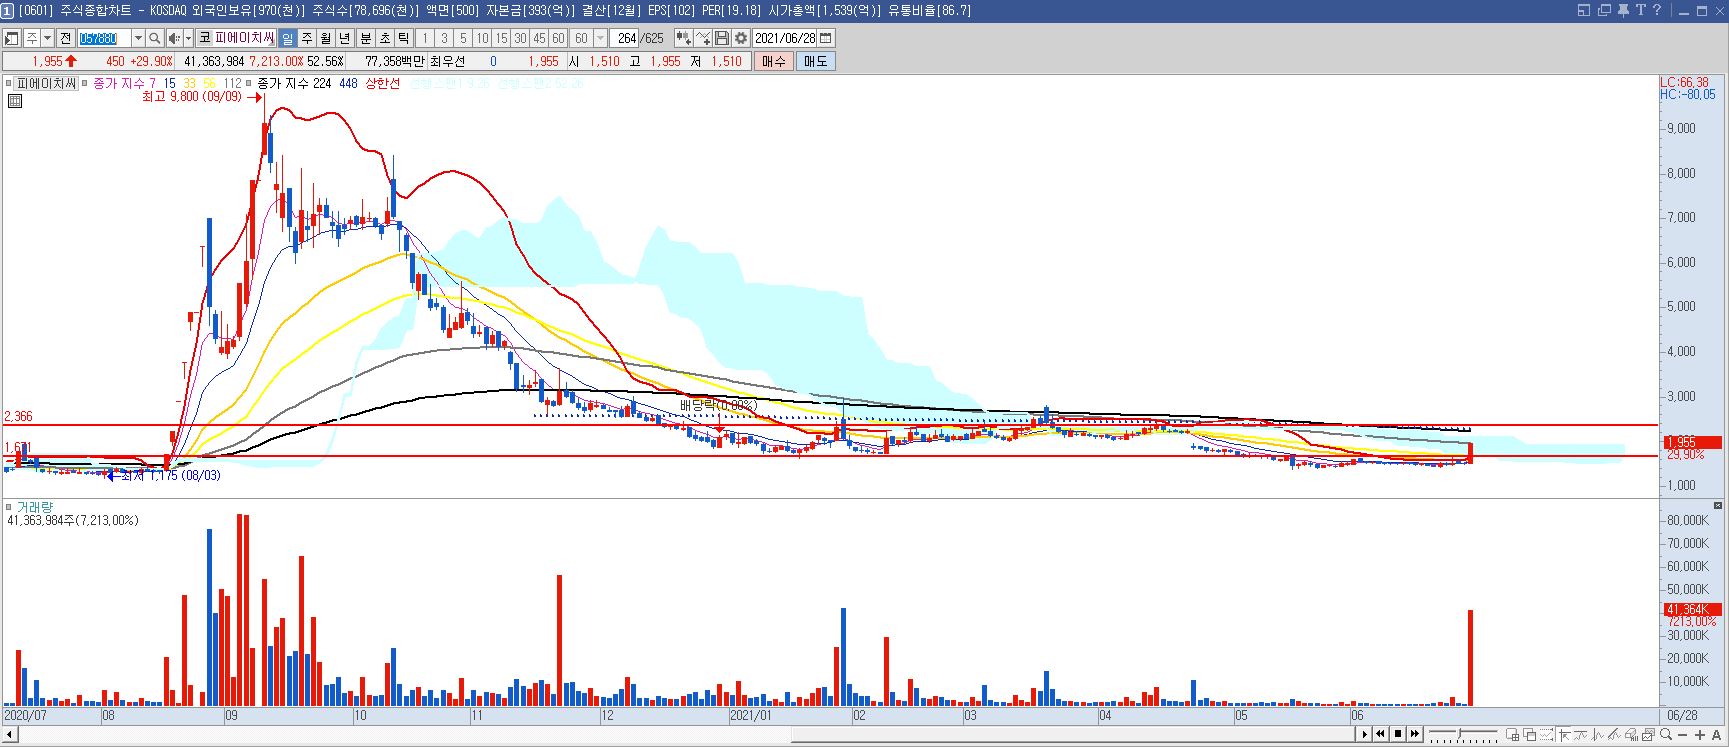The image size is (1729, 747).
Task: Open the dropdown arrow beside the speaker icon
Action: (188, 38)
